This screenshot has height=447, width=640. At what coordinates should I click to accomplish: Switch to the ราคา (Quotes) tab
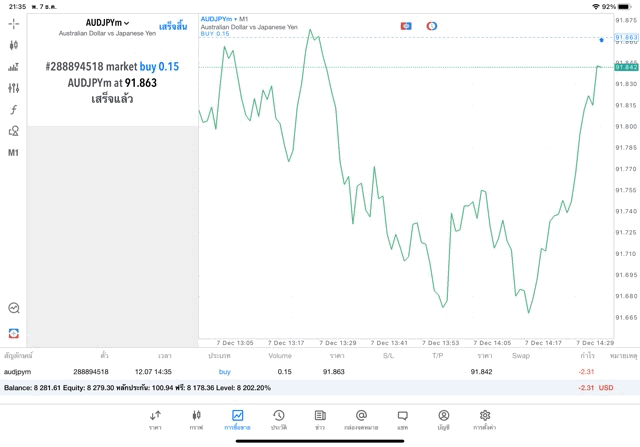pos(155,420)
